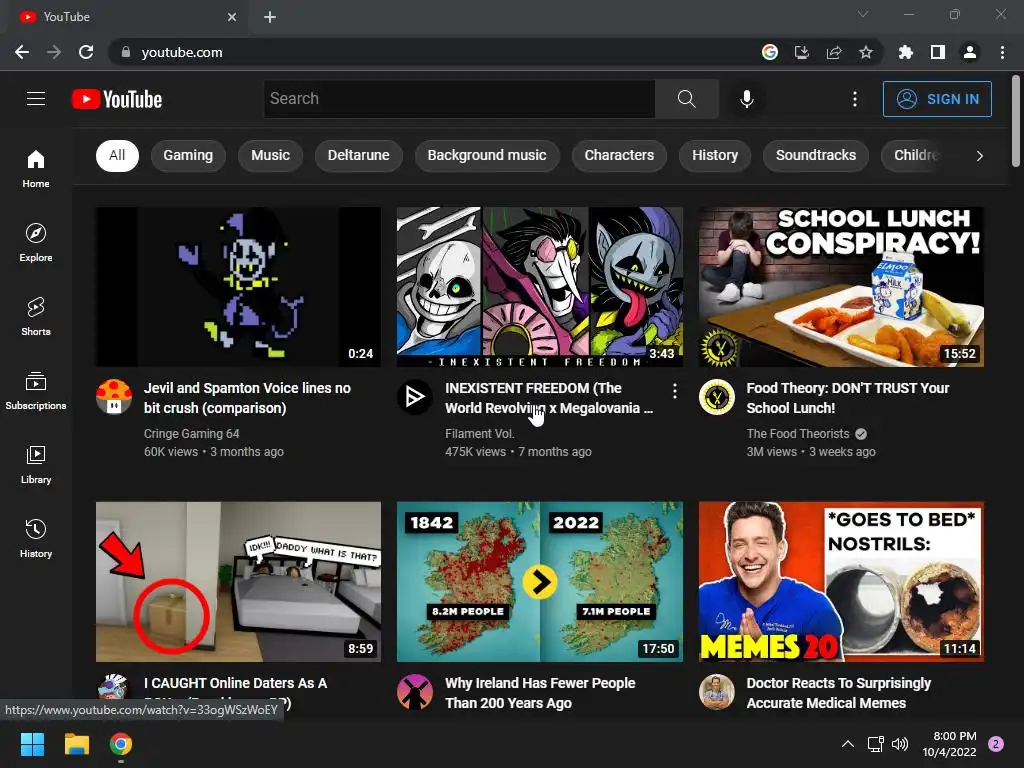Open the YouTube hamburger guide menu

click(36, 99)
